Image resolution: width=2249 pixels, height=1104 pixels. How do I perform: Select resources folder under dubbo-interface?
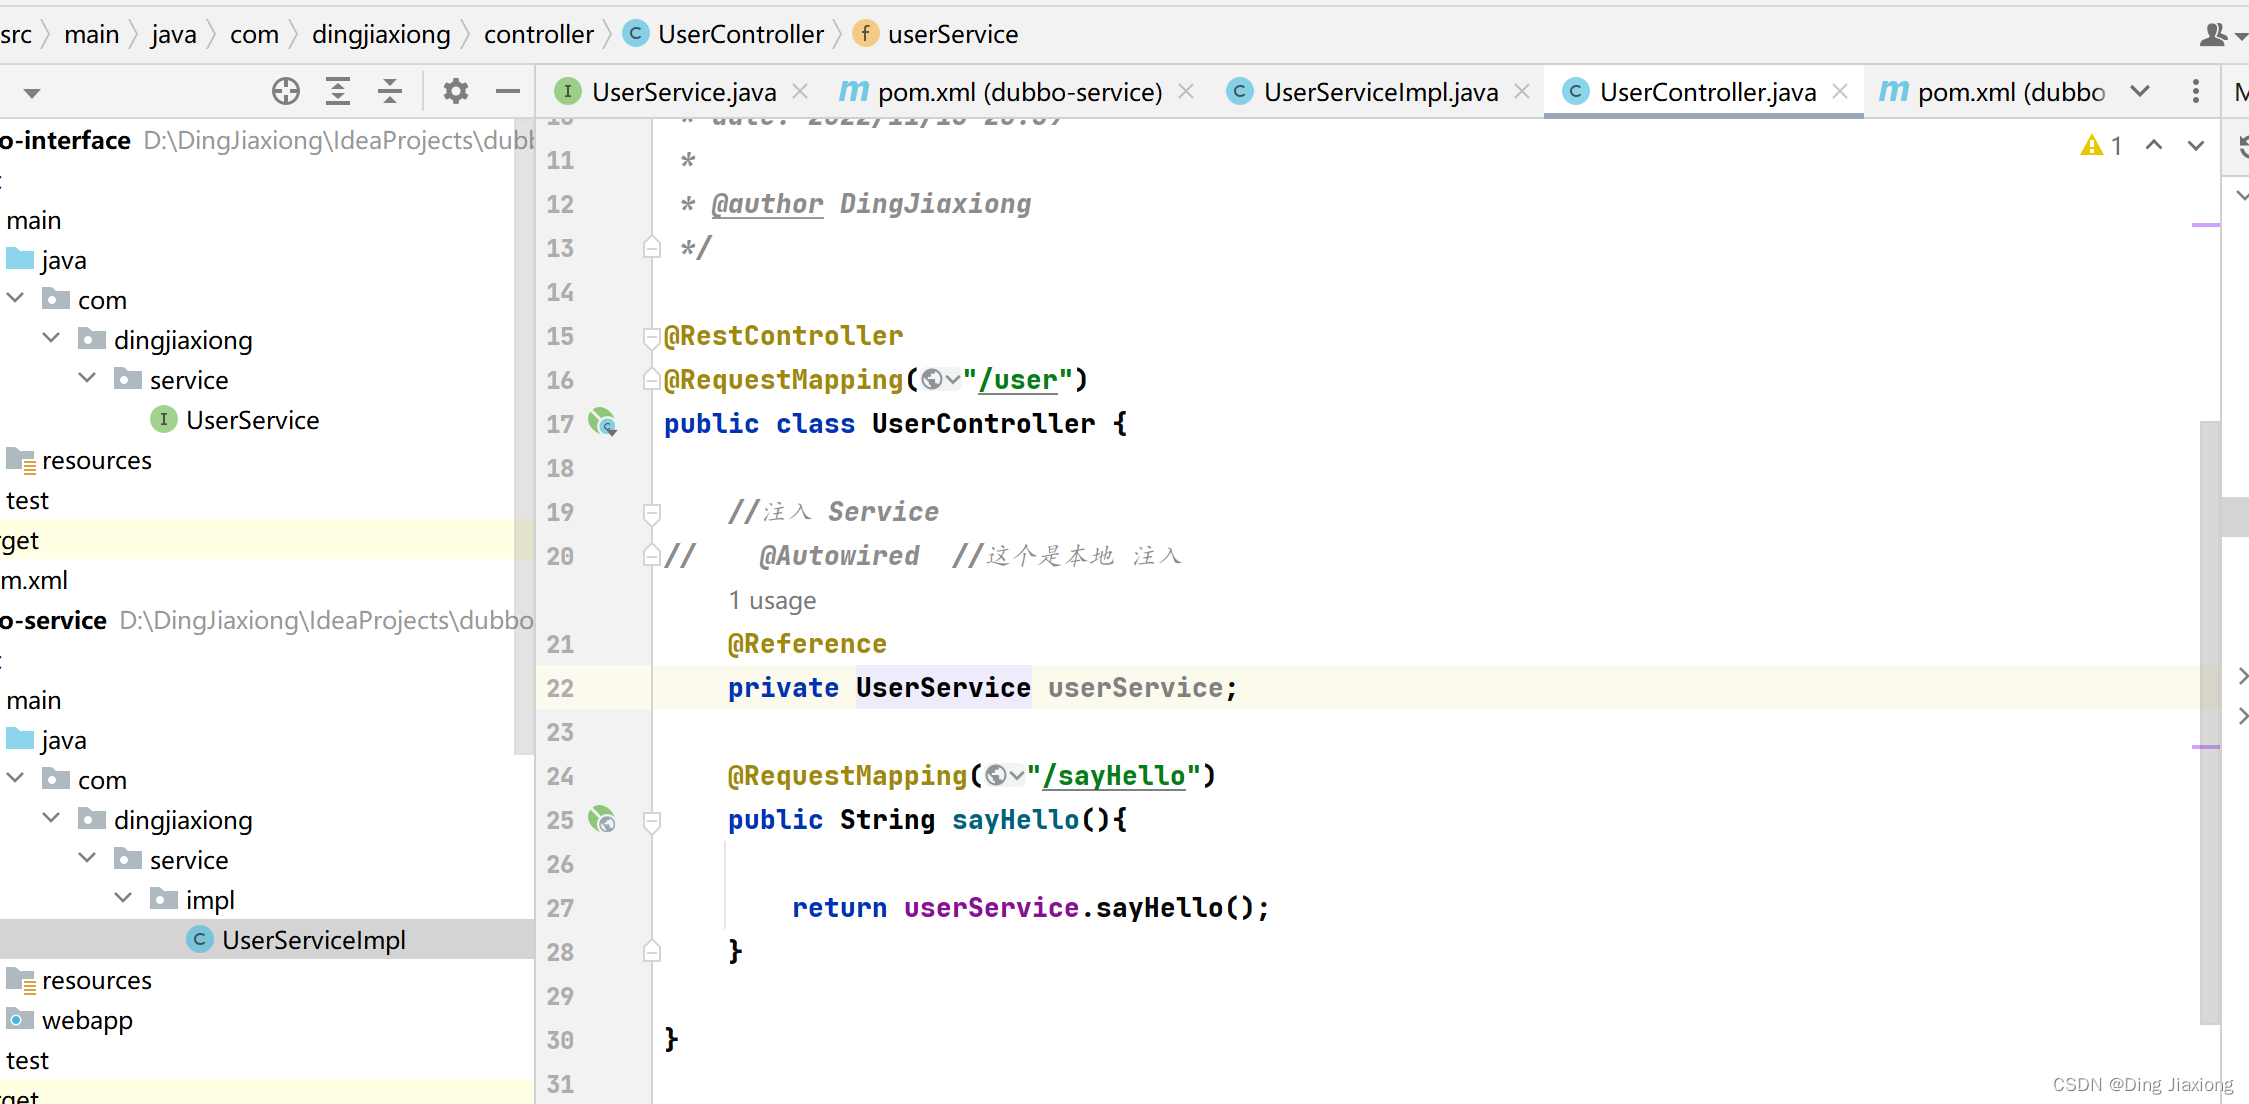coord(80,460)
